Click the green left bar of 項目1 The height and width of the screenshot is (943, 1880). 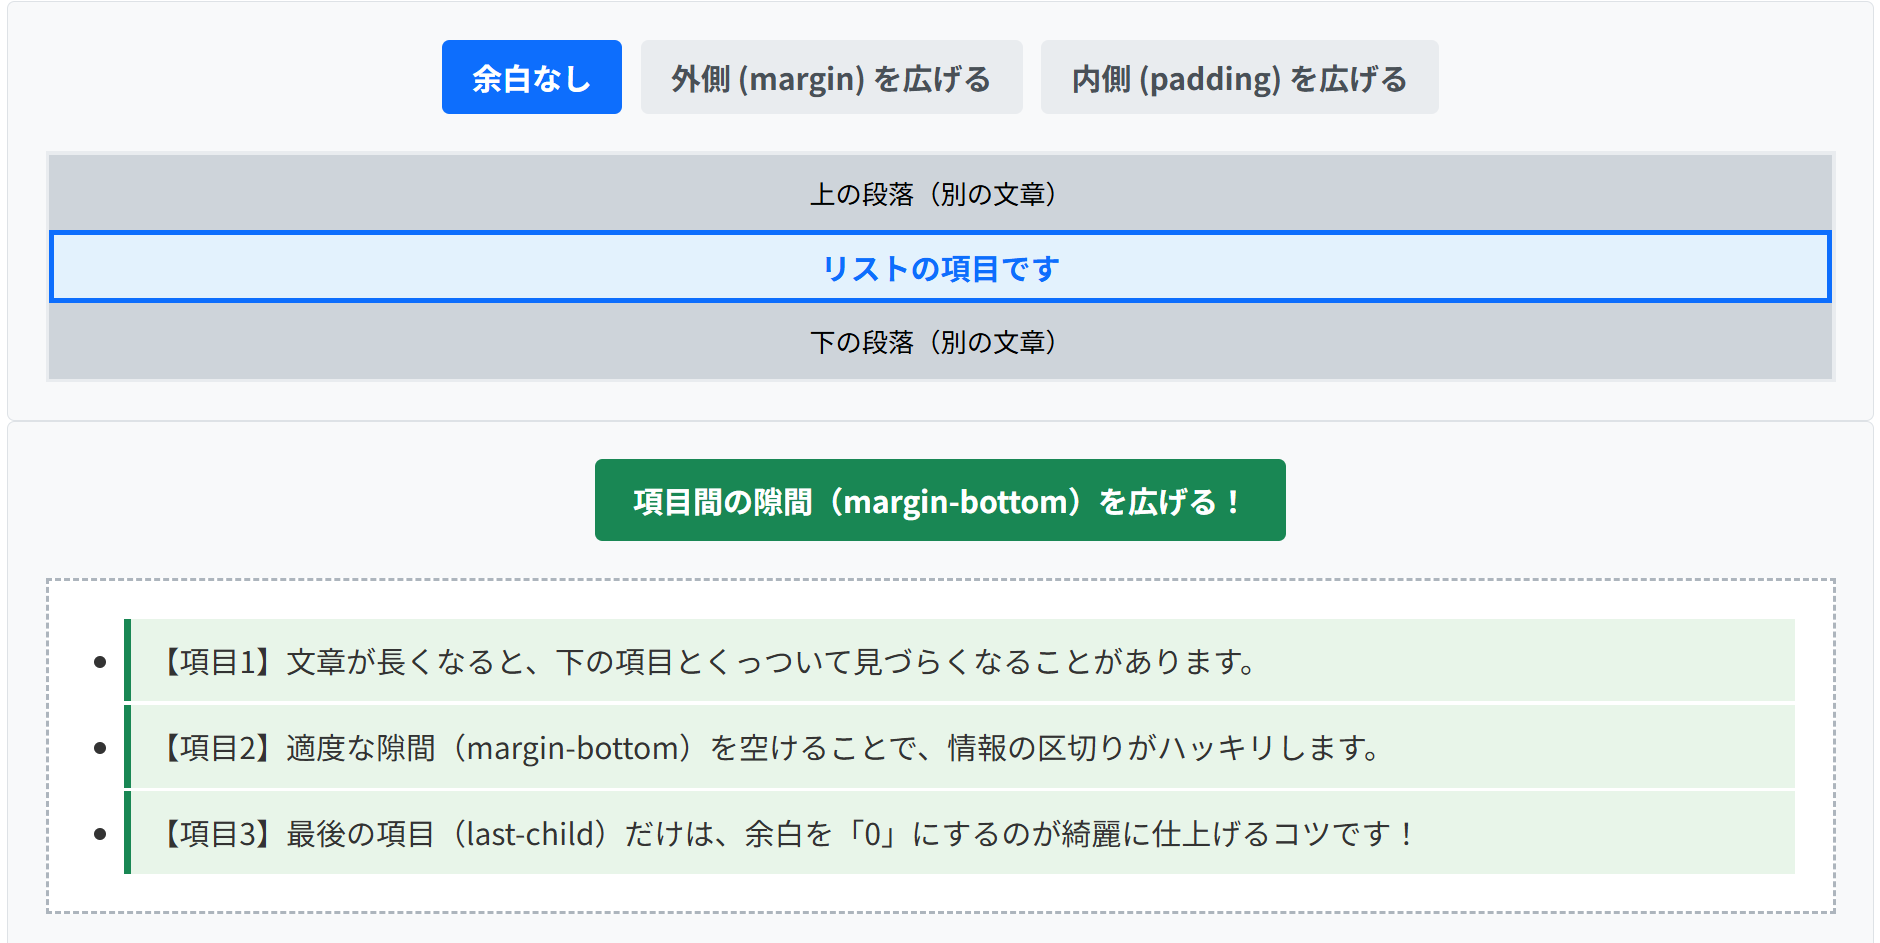(128, 661)
